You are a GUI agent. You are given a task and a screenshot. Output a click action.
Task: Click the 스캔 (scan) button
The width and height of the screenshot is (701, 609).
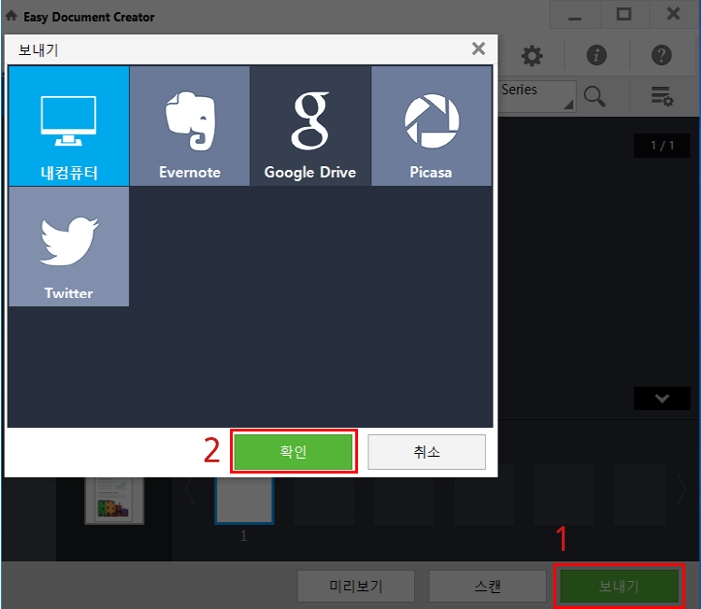click(x=487, y=586)
